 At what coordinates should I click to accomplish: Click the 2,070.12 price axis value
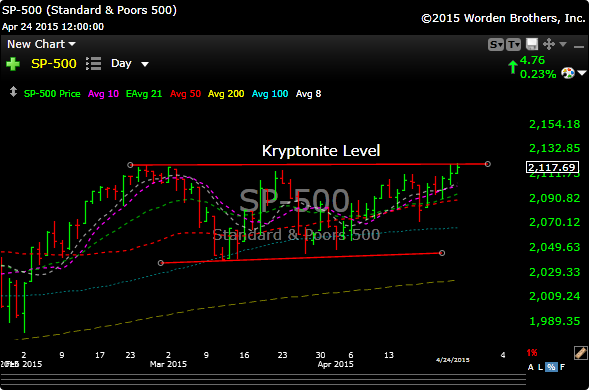pos(555,222)
